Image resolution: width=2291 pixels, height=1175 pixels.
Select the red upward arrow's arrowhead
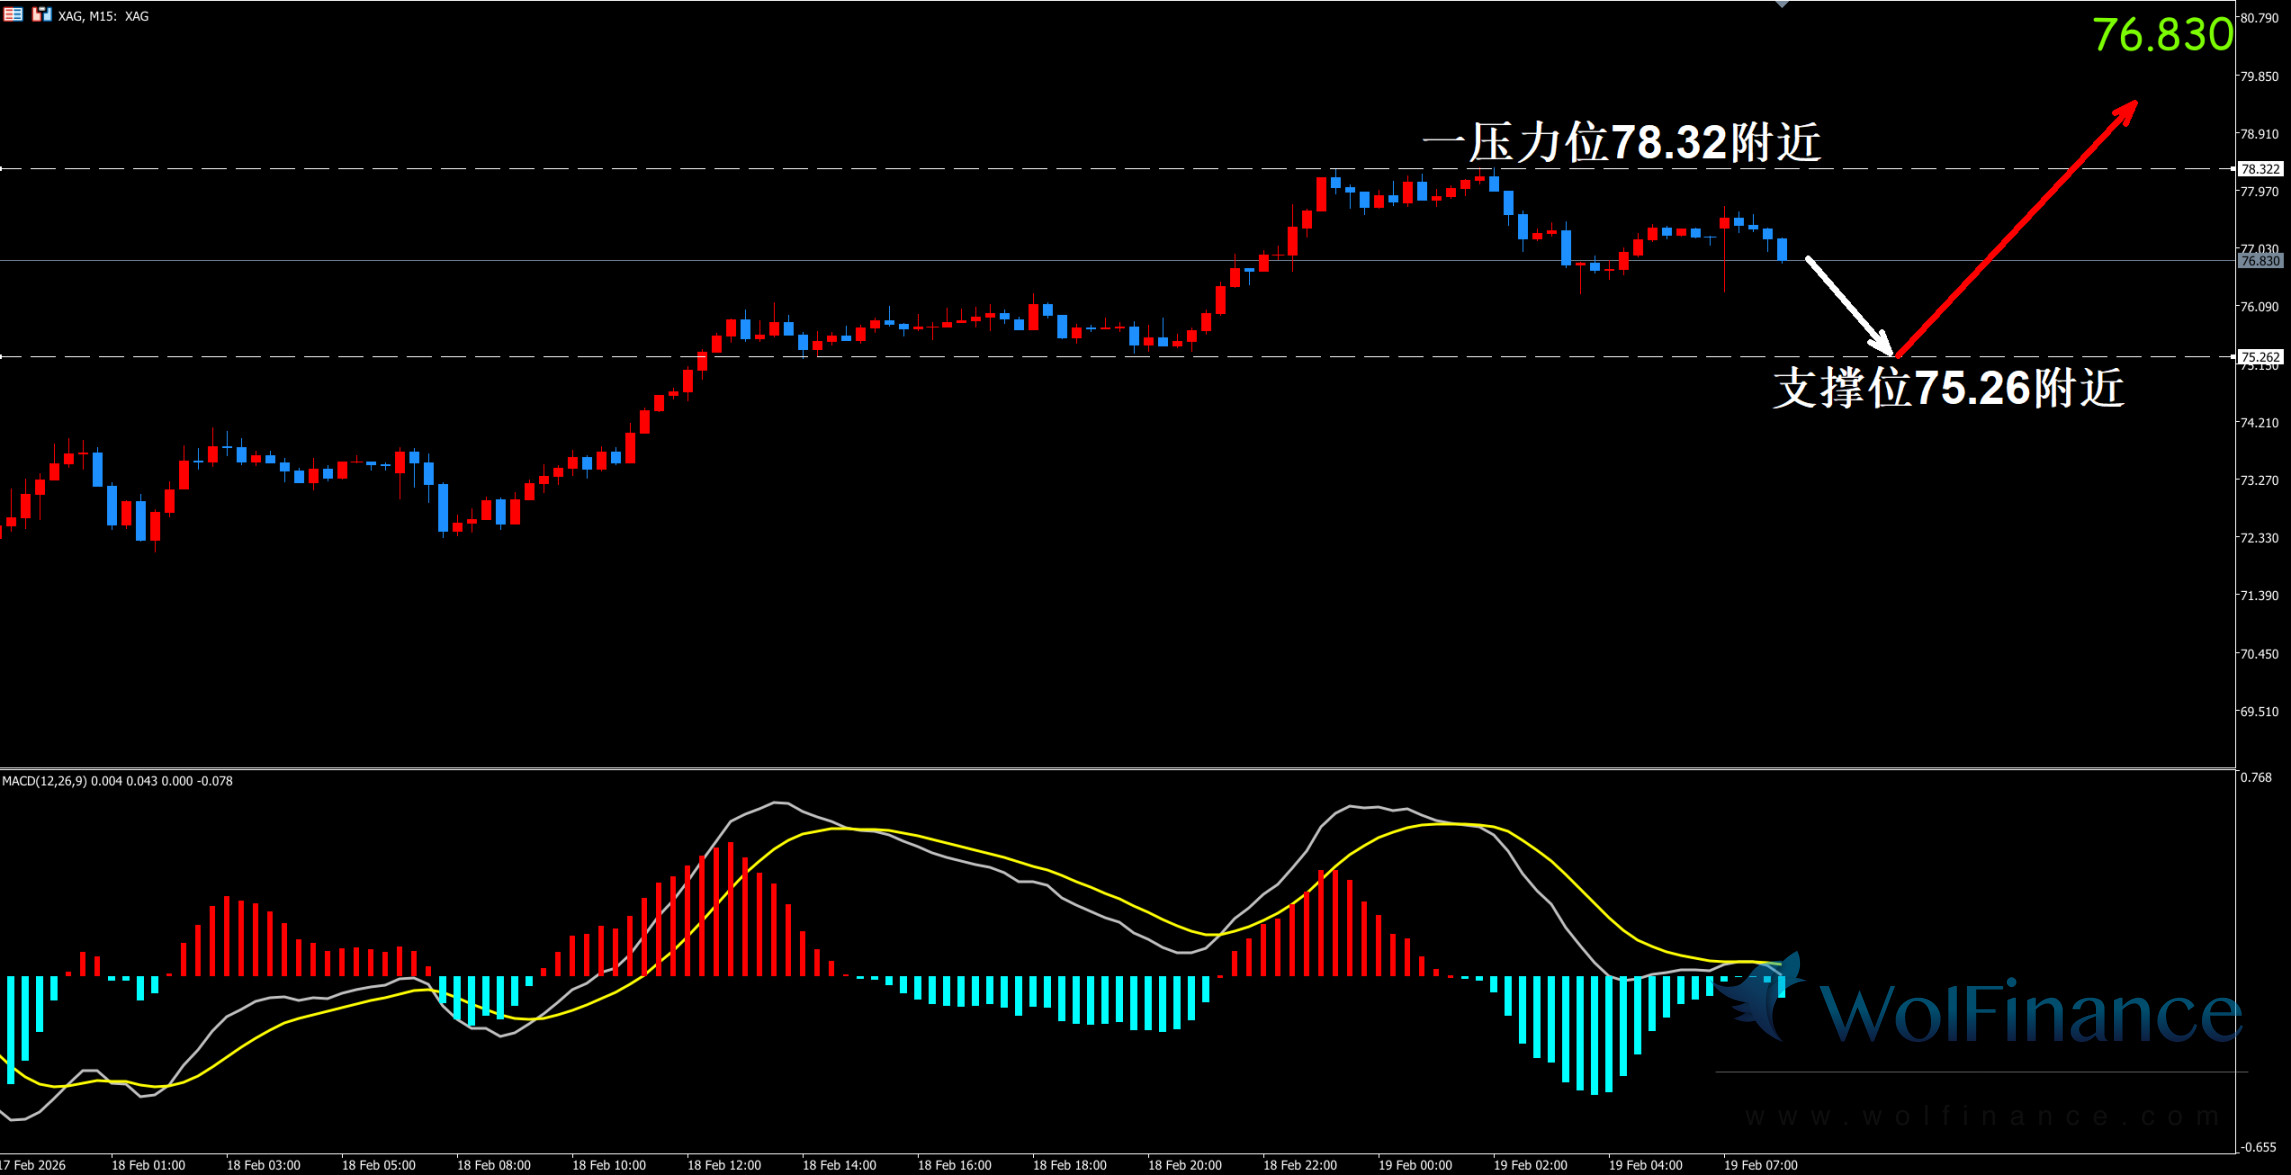(x=2128, y=109)
